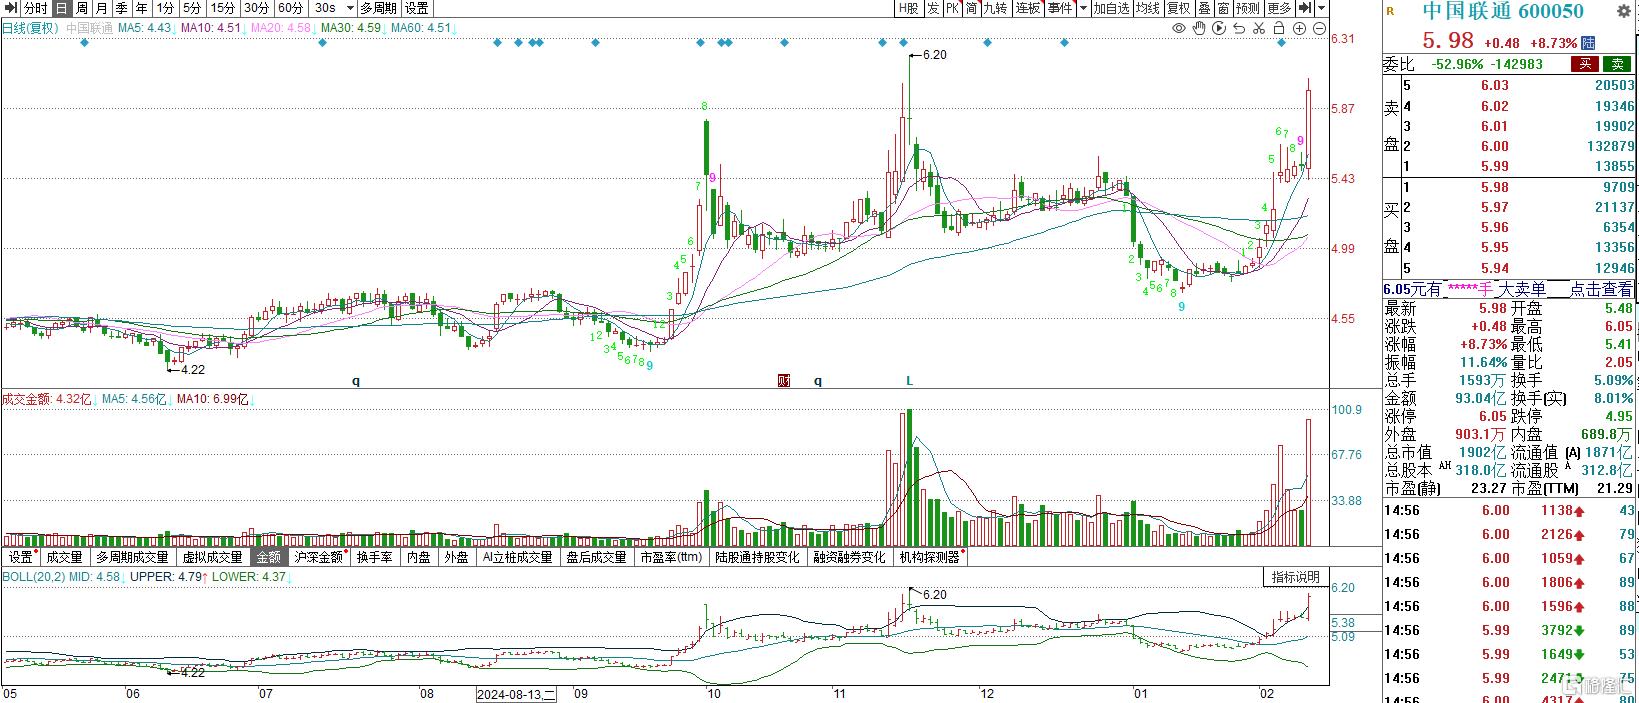Click the q marker near June on the chart
Screen dimensions: 1639x703
click(355, 381)
